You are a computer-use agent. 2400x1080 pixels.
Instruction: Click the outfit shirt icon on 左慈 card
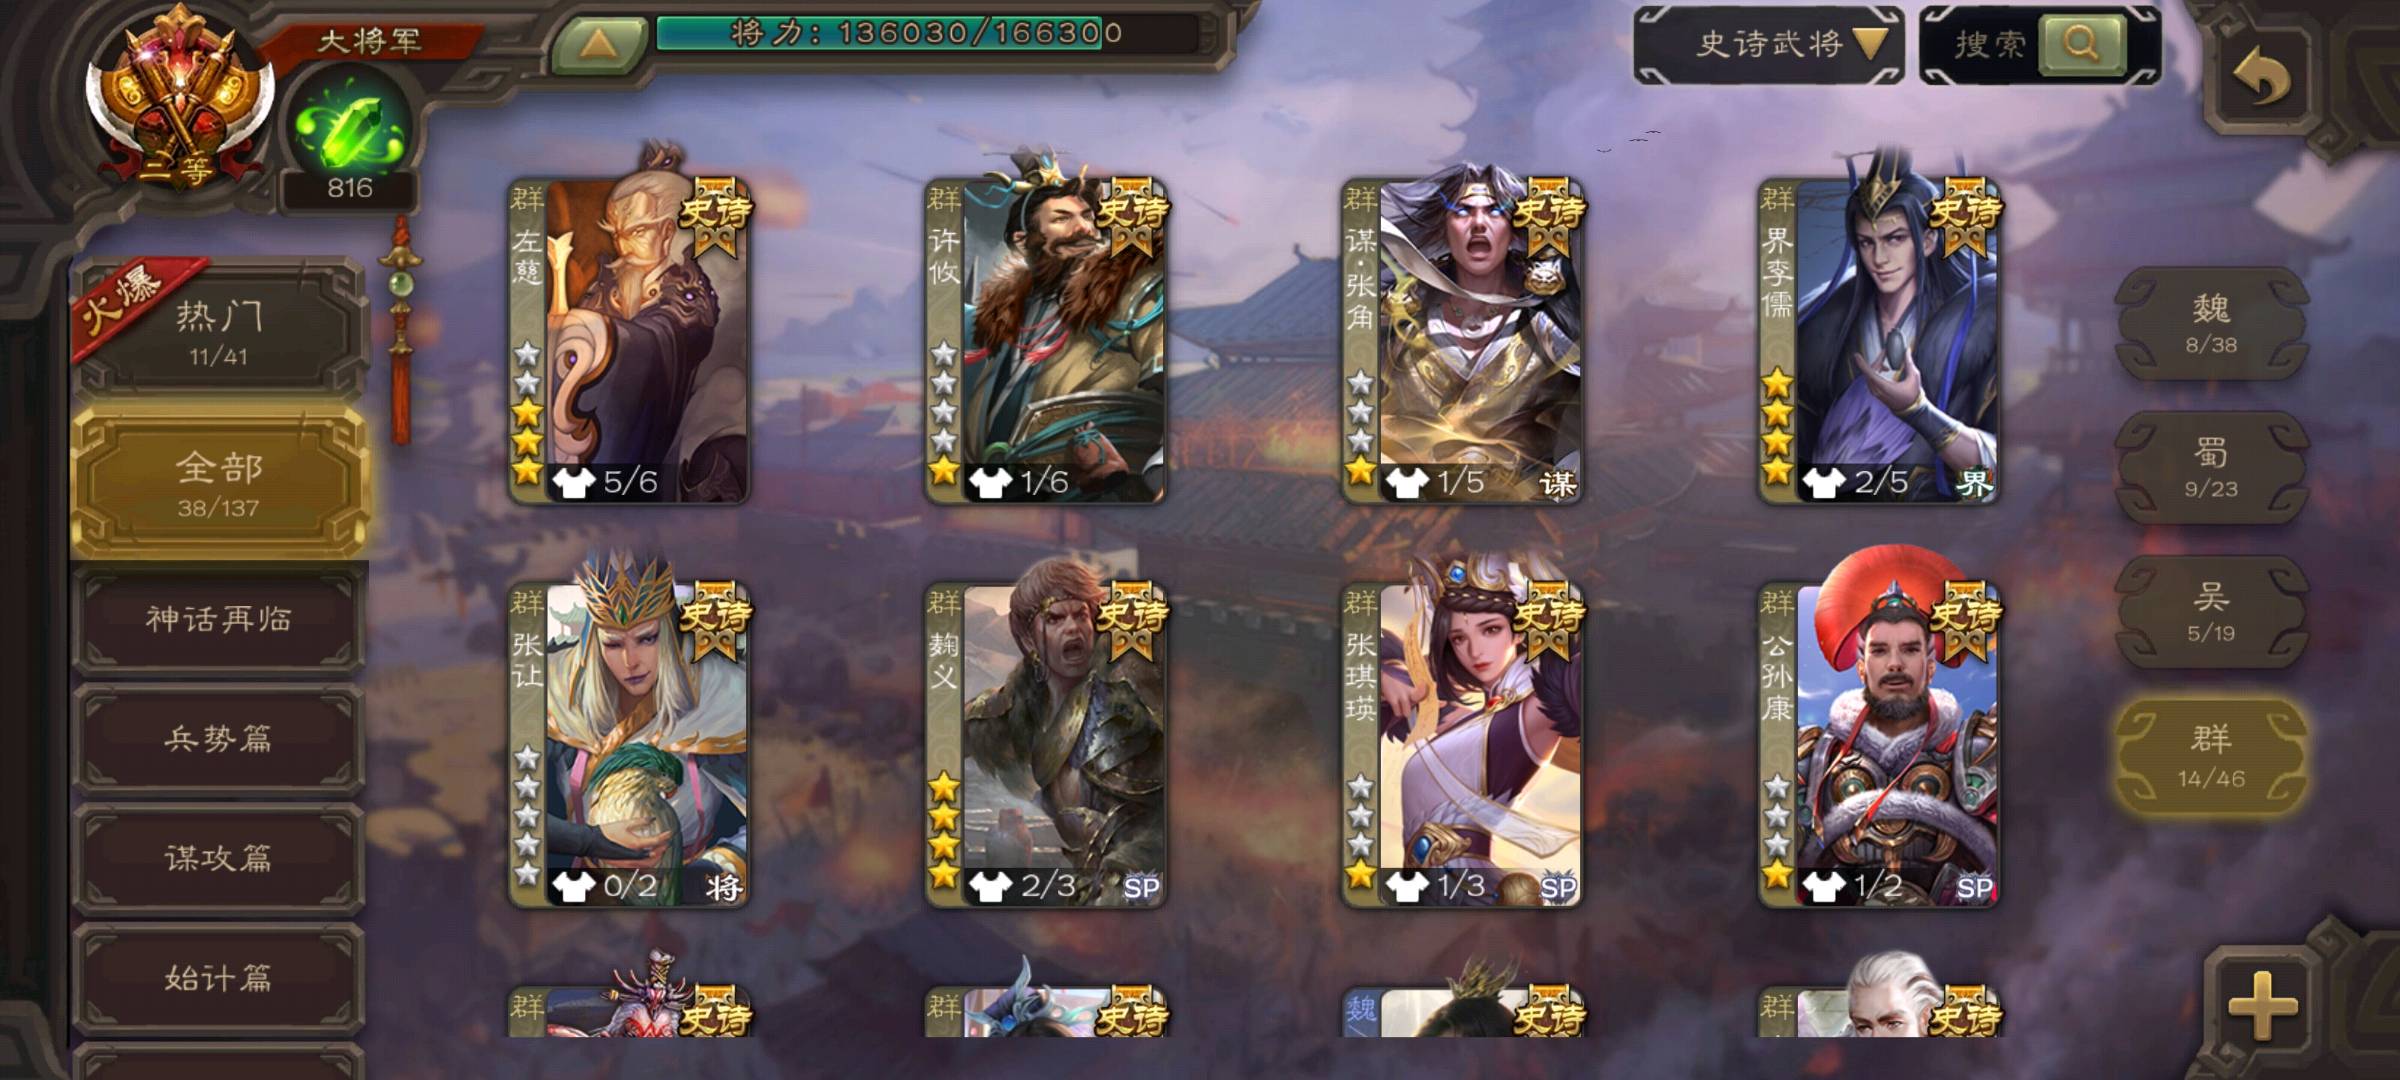click(x=574, y=483)
